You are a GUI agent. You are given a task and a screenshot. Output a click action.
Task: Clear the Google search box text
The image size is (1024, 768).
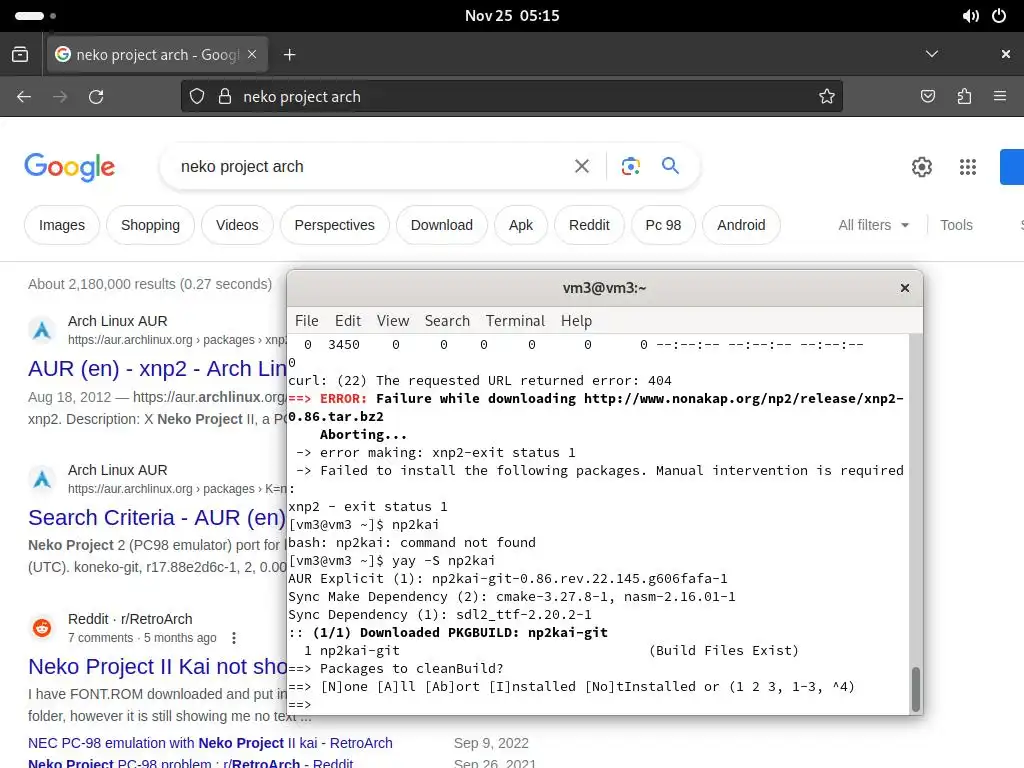click(582, 167)
